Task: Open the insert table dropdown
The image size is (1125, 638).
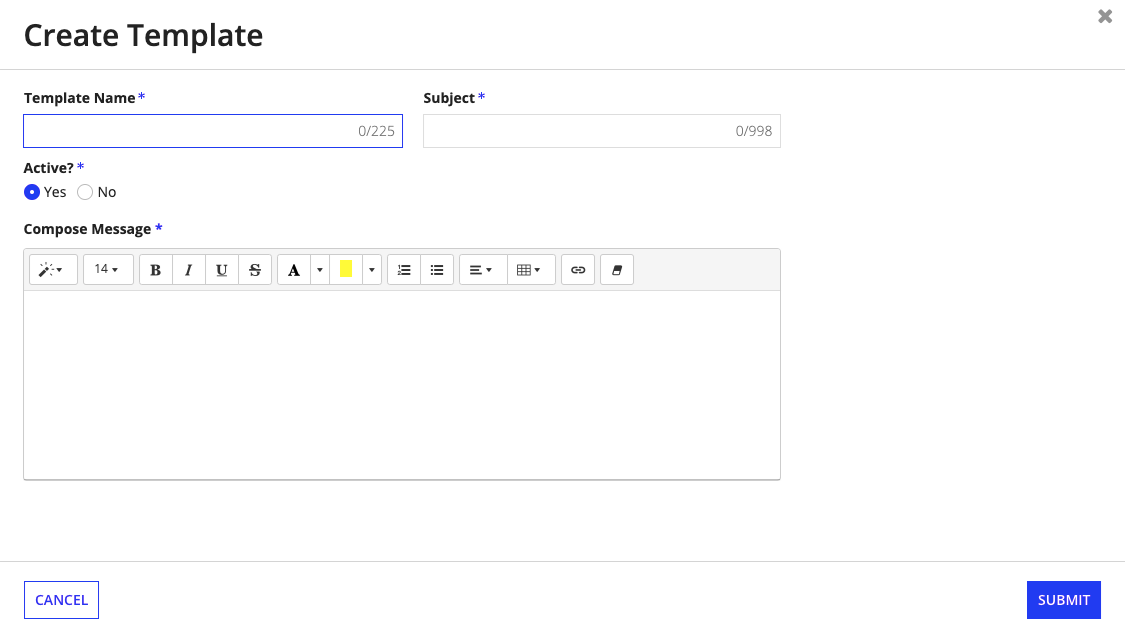Action: (x=531, y=270)
